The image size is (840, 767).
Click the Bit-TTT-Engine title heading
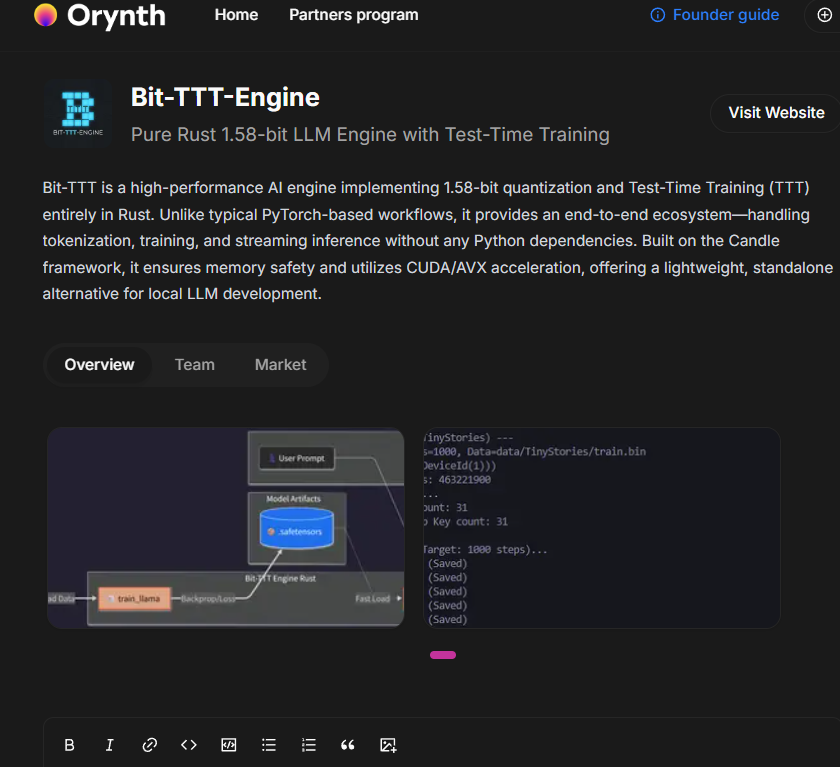tap(225, 97)
